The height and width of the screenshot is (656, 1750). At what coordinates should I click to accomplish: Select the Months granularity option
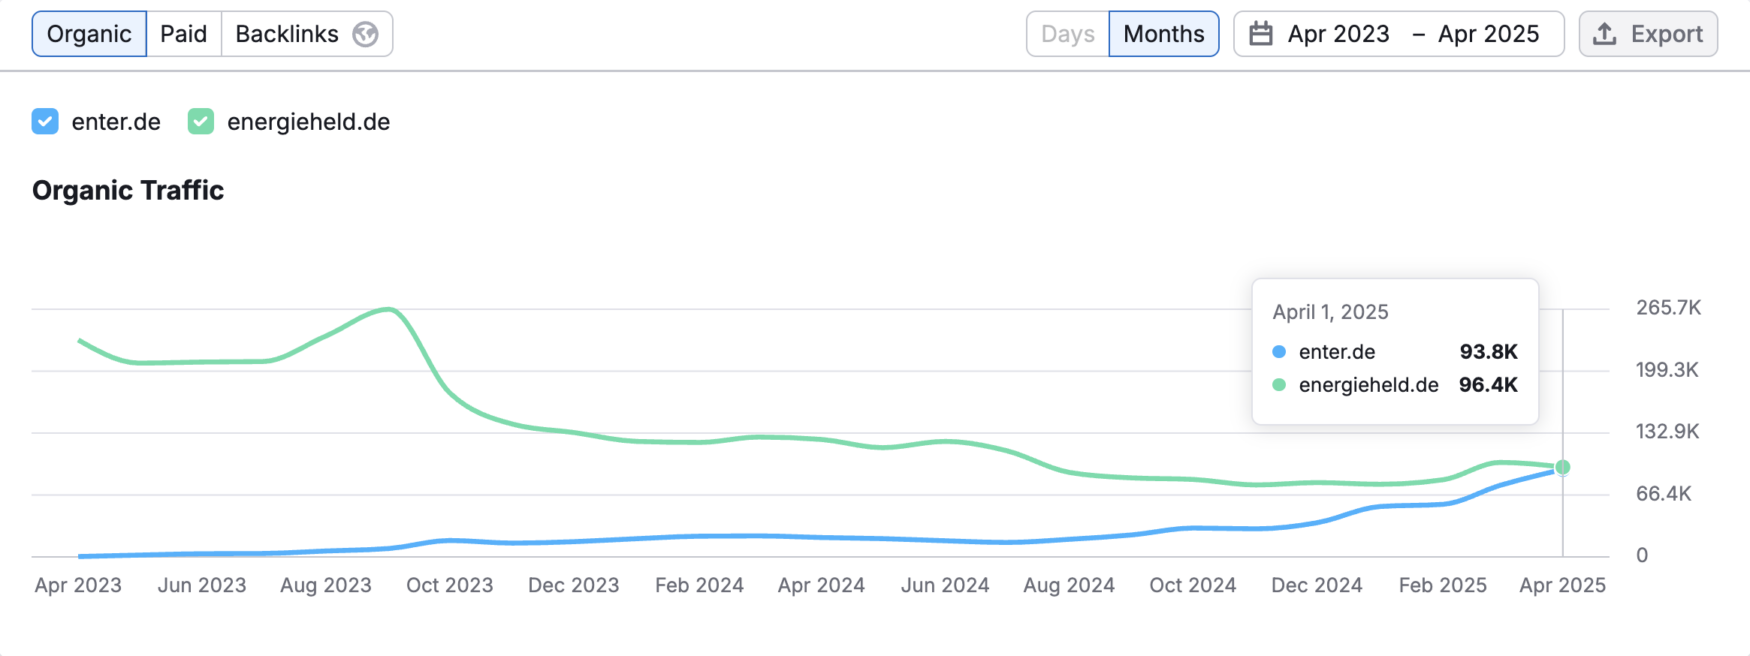(1163, 34)
